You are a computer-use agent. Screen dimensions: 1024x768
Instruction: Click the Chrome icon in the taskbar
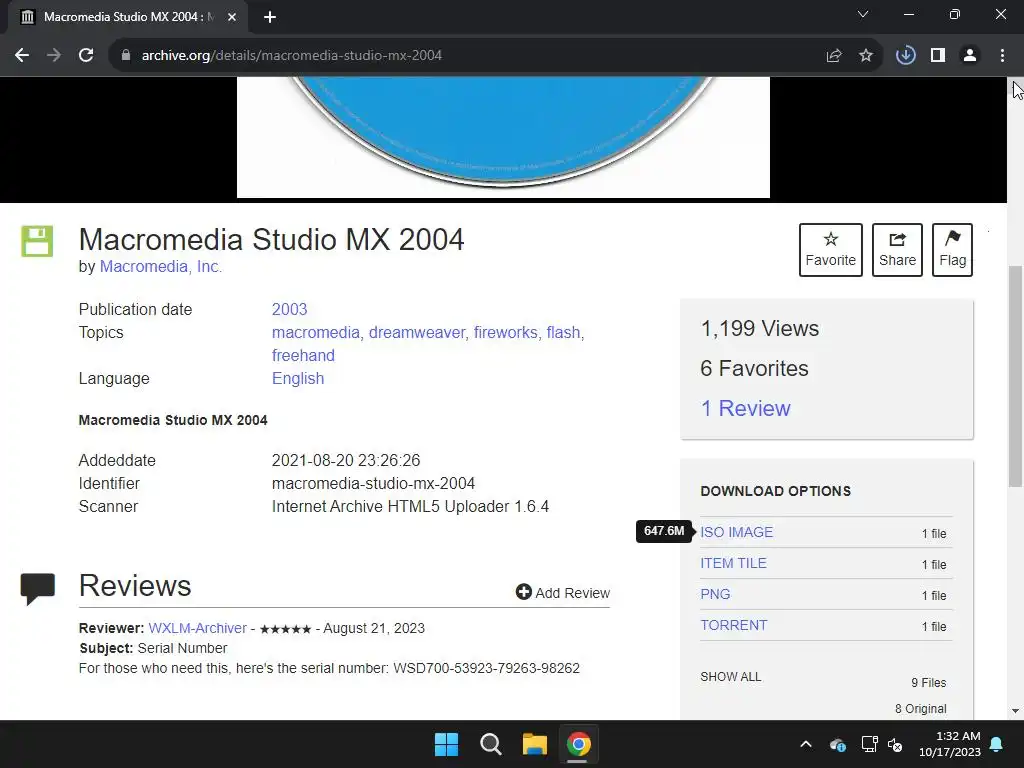(x=578, y=744)
